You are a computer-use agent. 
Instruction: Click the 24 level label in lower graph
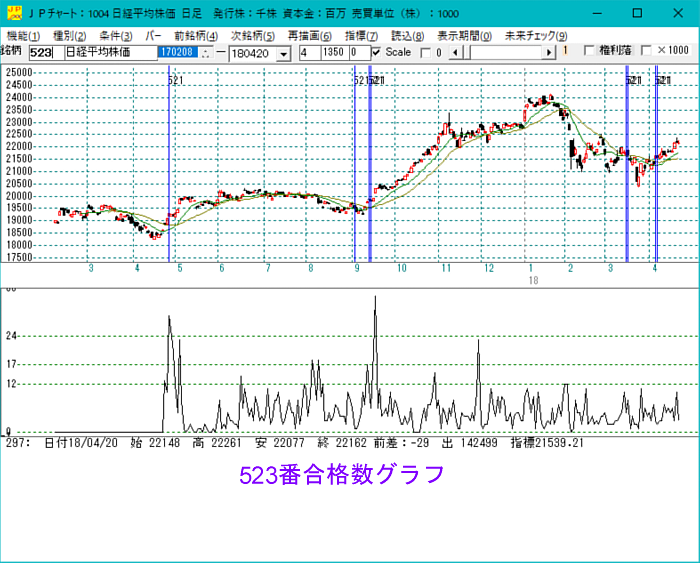coord(11,336)
